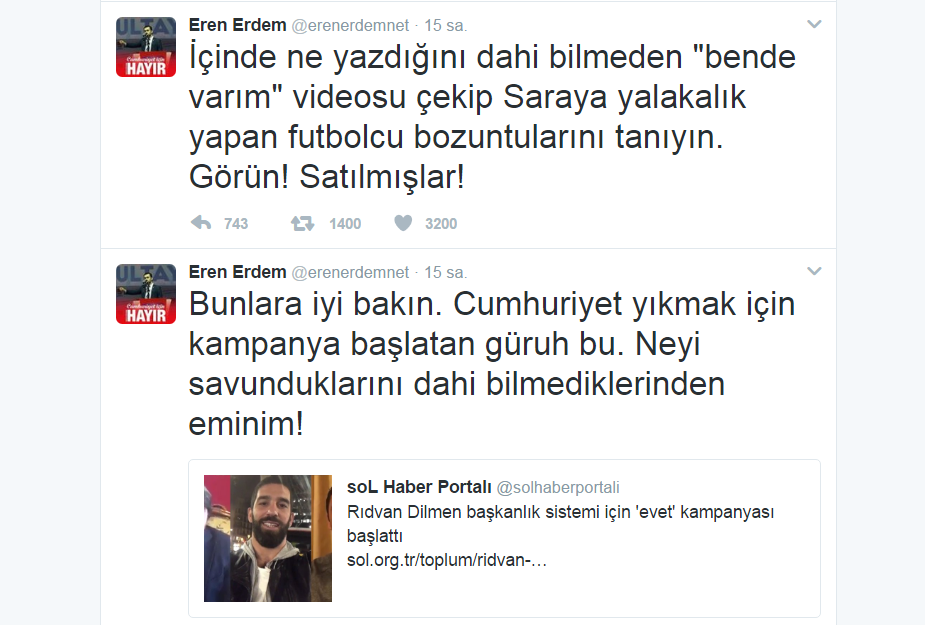This screenshot has width=925, height=625.
Task: Expand second tweet's chevron dropdown menu
Action: pos(814,271)
